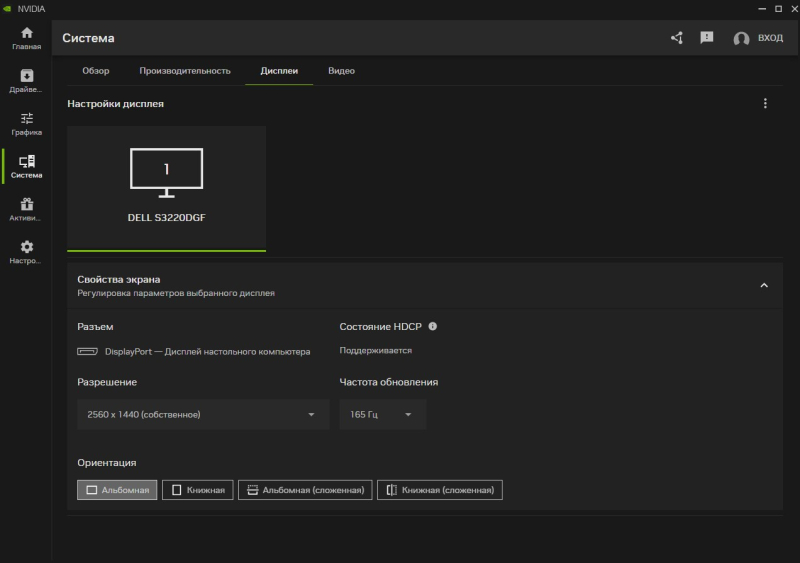Switch to the Обзор tab
The height and width of the screenshot is (563, 800).
[x=96, y=71]
